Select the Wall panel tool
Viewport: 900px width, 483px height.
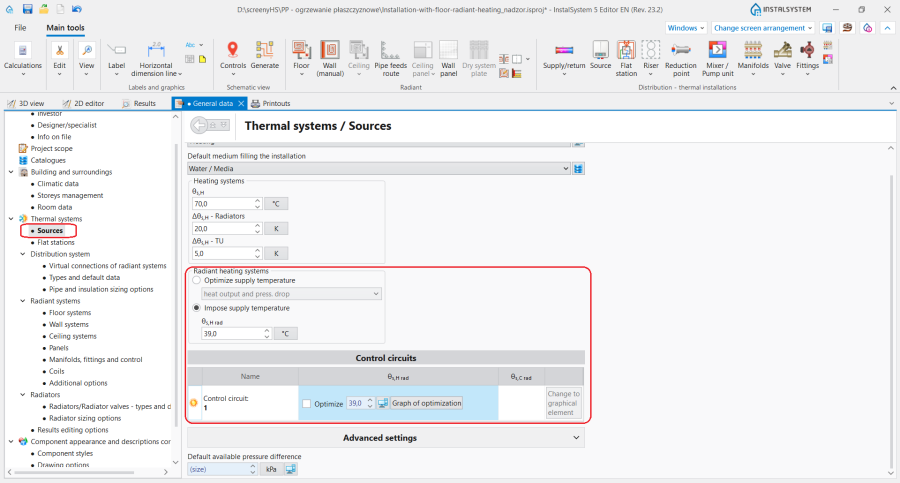(448, 59)
